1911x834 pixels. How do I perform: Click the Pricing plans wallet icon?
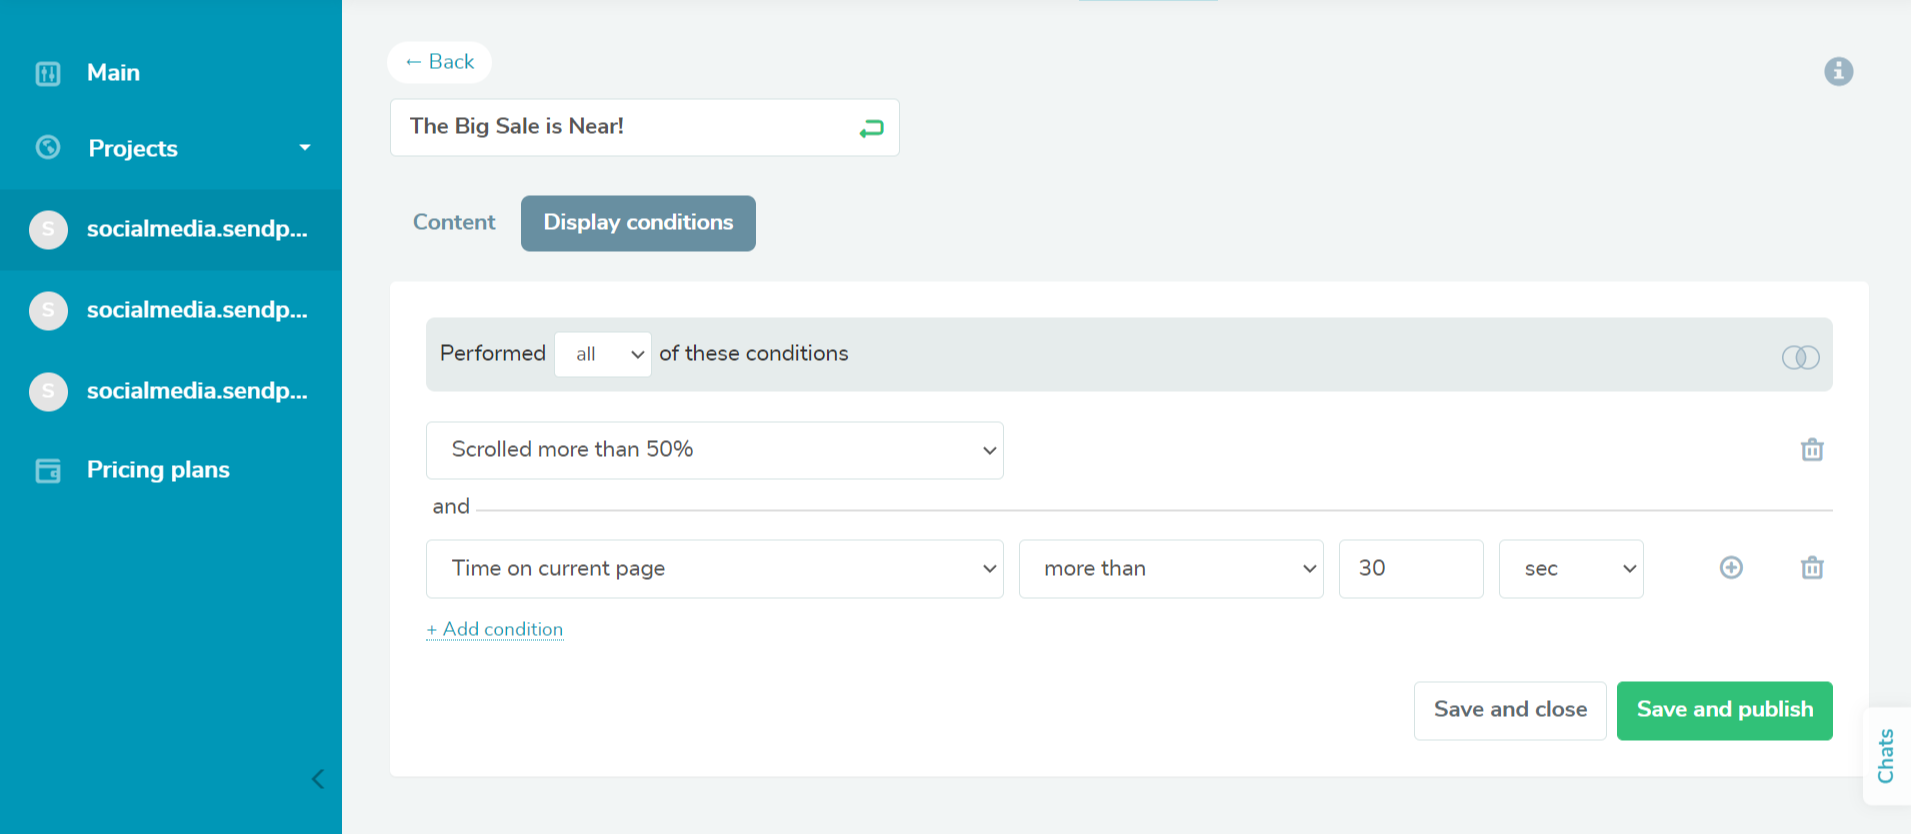48,470
